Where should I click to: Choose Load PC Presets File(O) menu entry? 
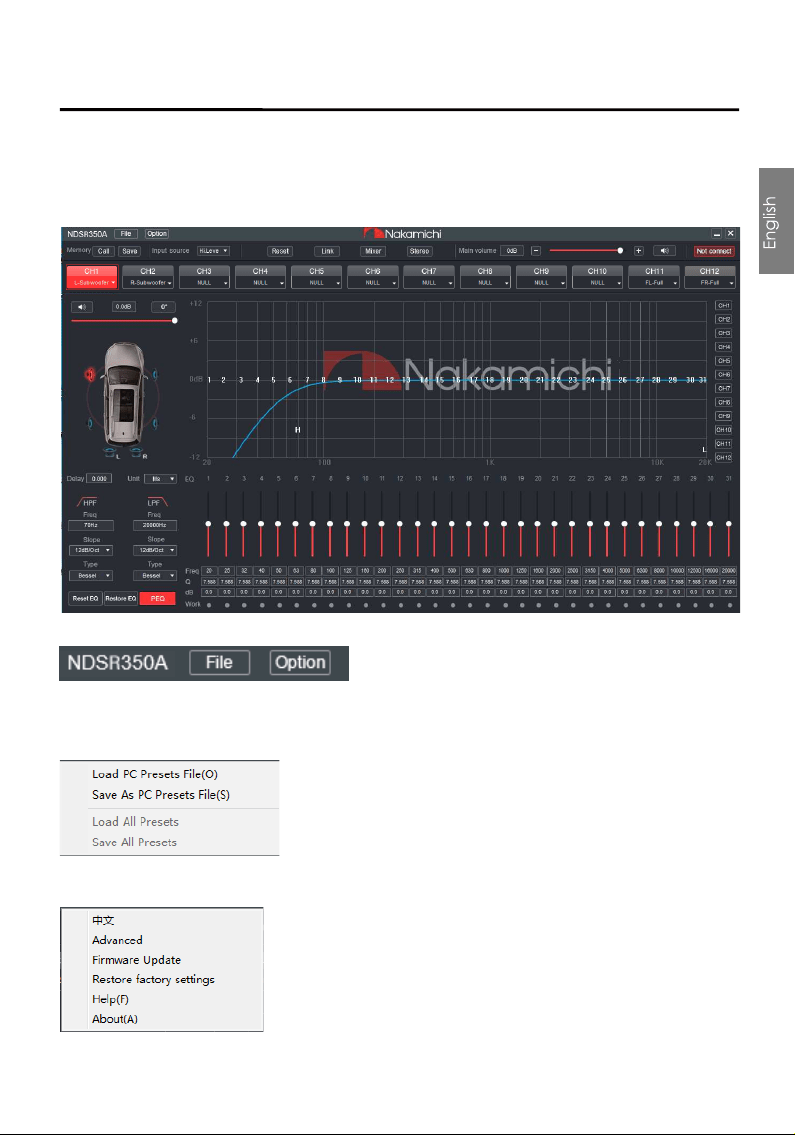click(155, 774)
